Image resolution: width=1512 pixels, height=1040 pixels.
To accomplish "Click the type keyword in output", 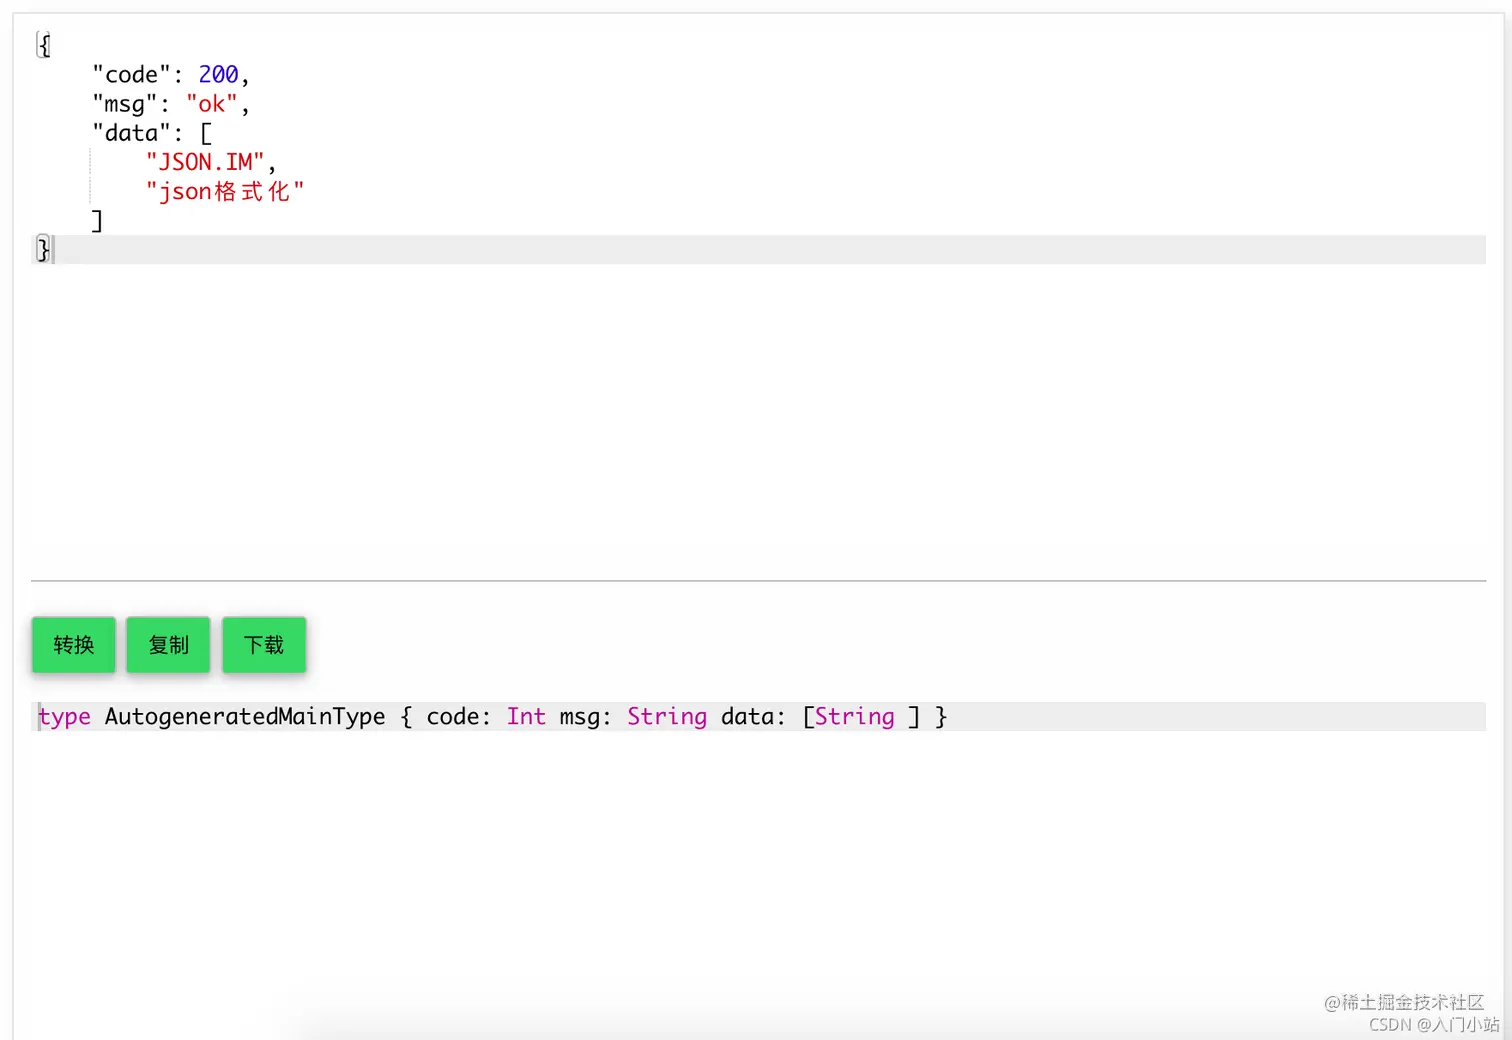I will click(x=65, y=717).
